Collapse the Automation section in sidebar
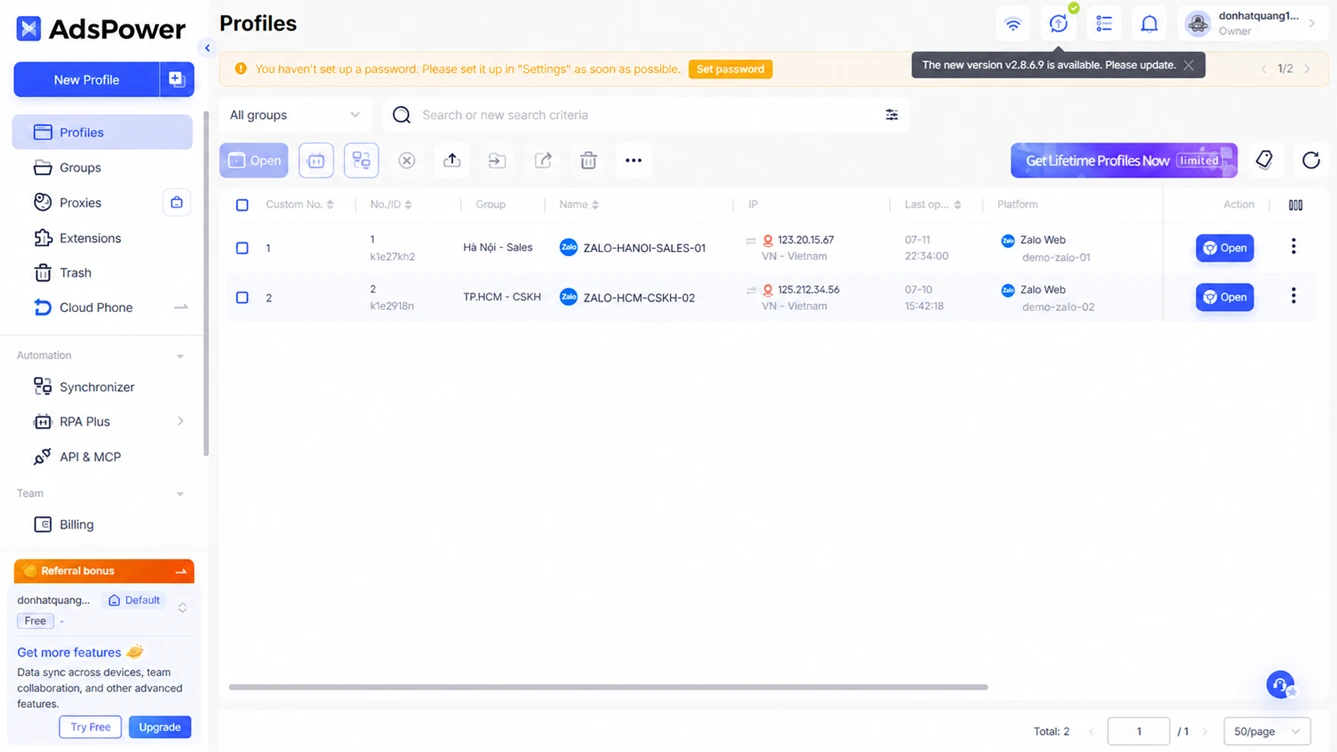This screenshot has width=1337, height=752. [x=180, y=356]
